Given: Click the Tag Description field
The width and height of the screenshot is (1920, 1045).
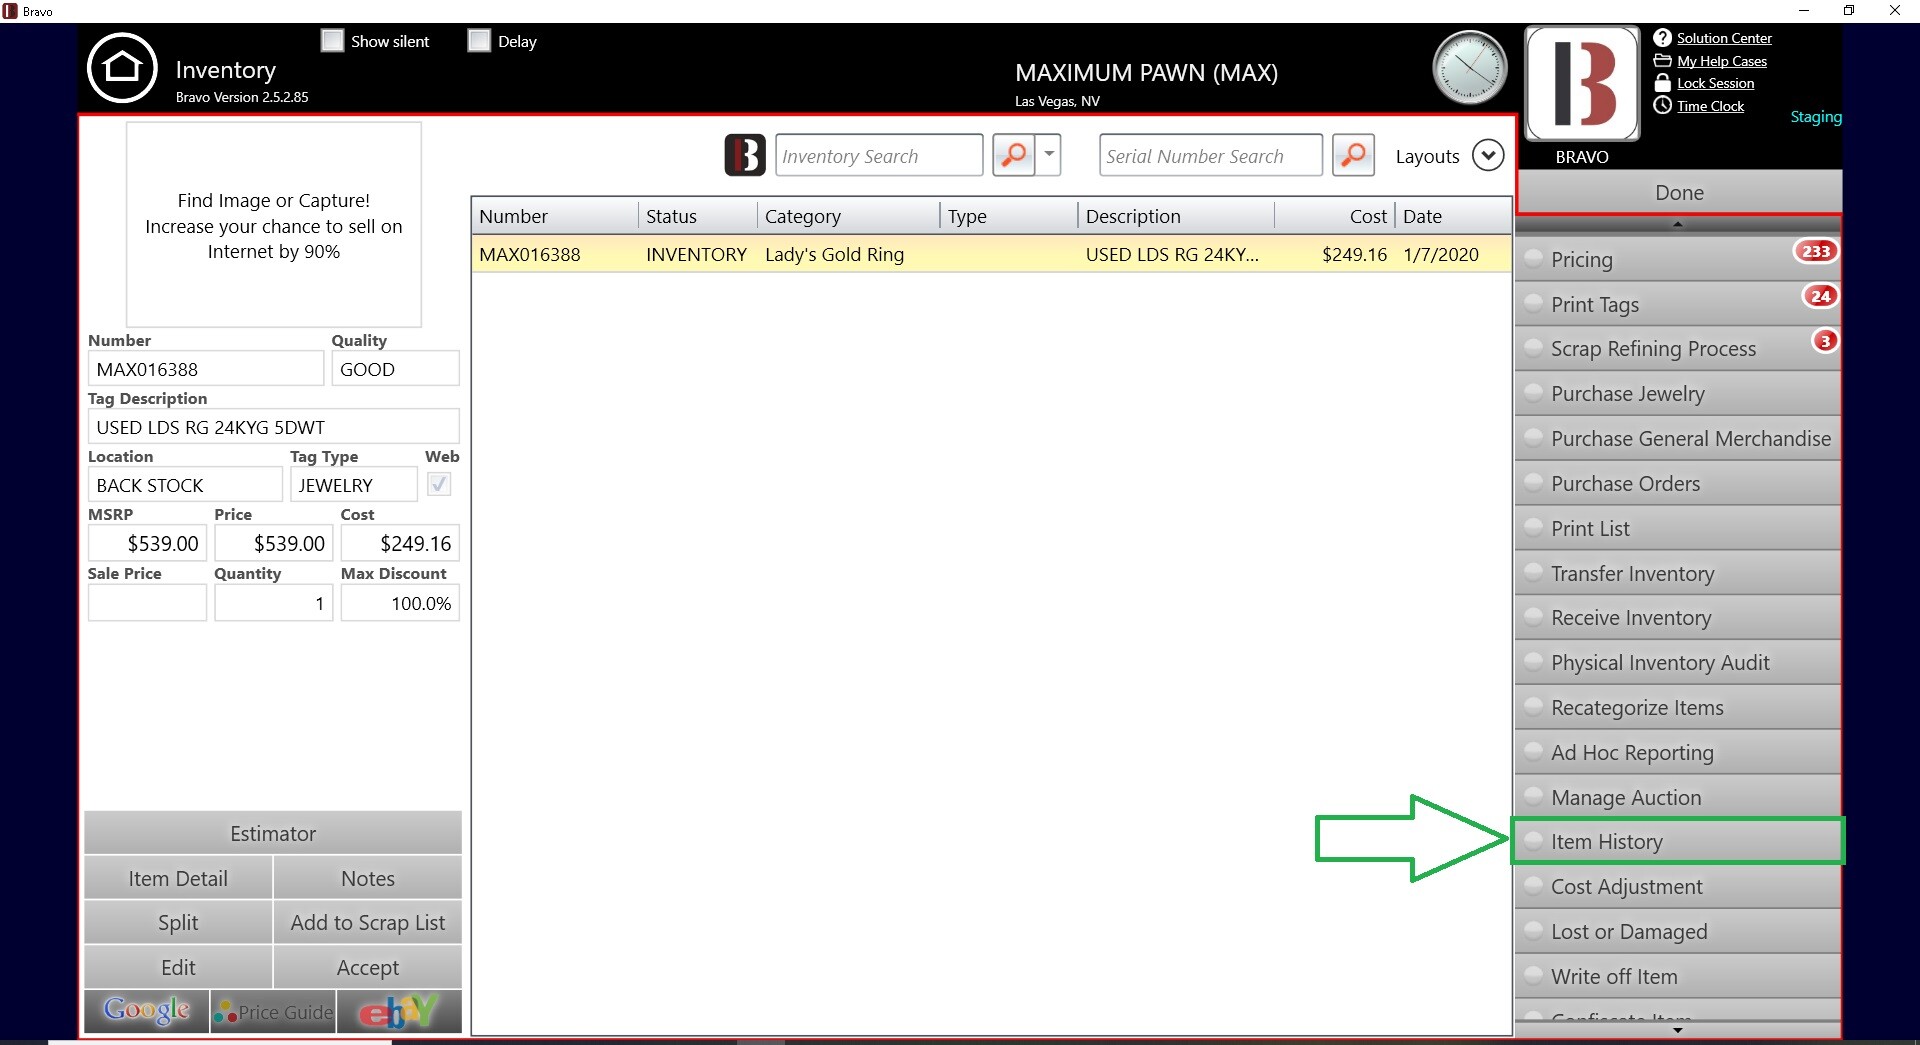Looking at the screenshot, I should click(273, 427).
